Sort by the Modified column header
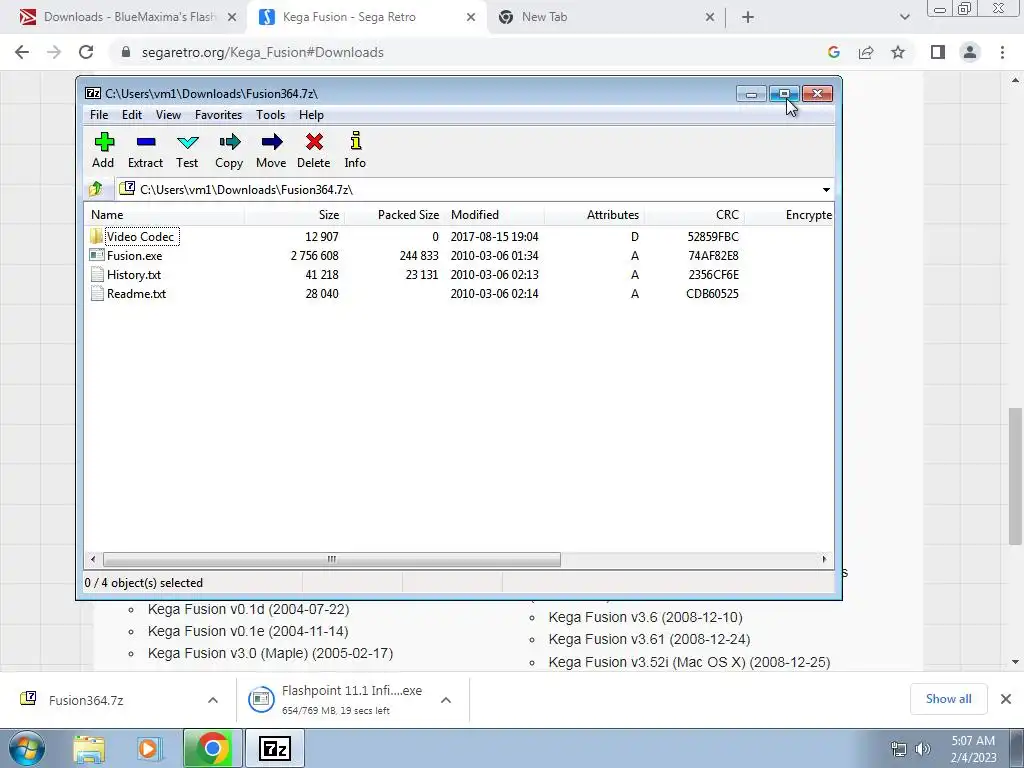1024x768 pixels. 494,215
